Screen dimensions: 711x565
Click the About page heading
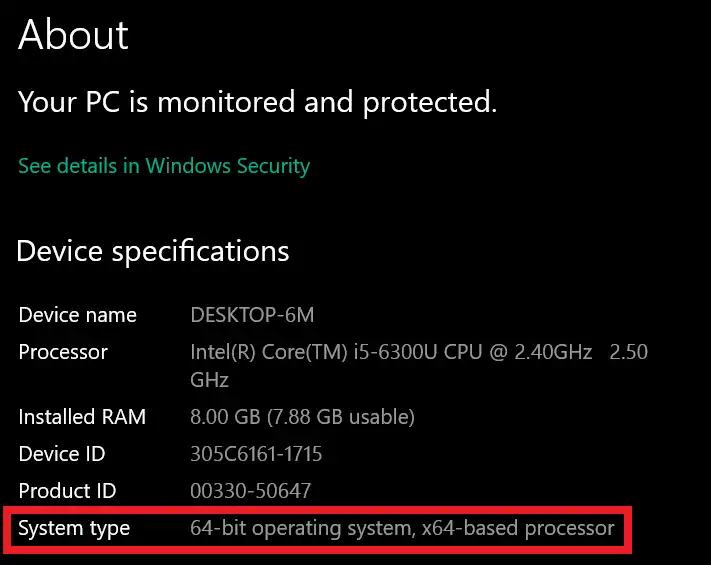pos(74,36)
